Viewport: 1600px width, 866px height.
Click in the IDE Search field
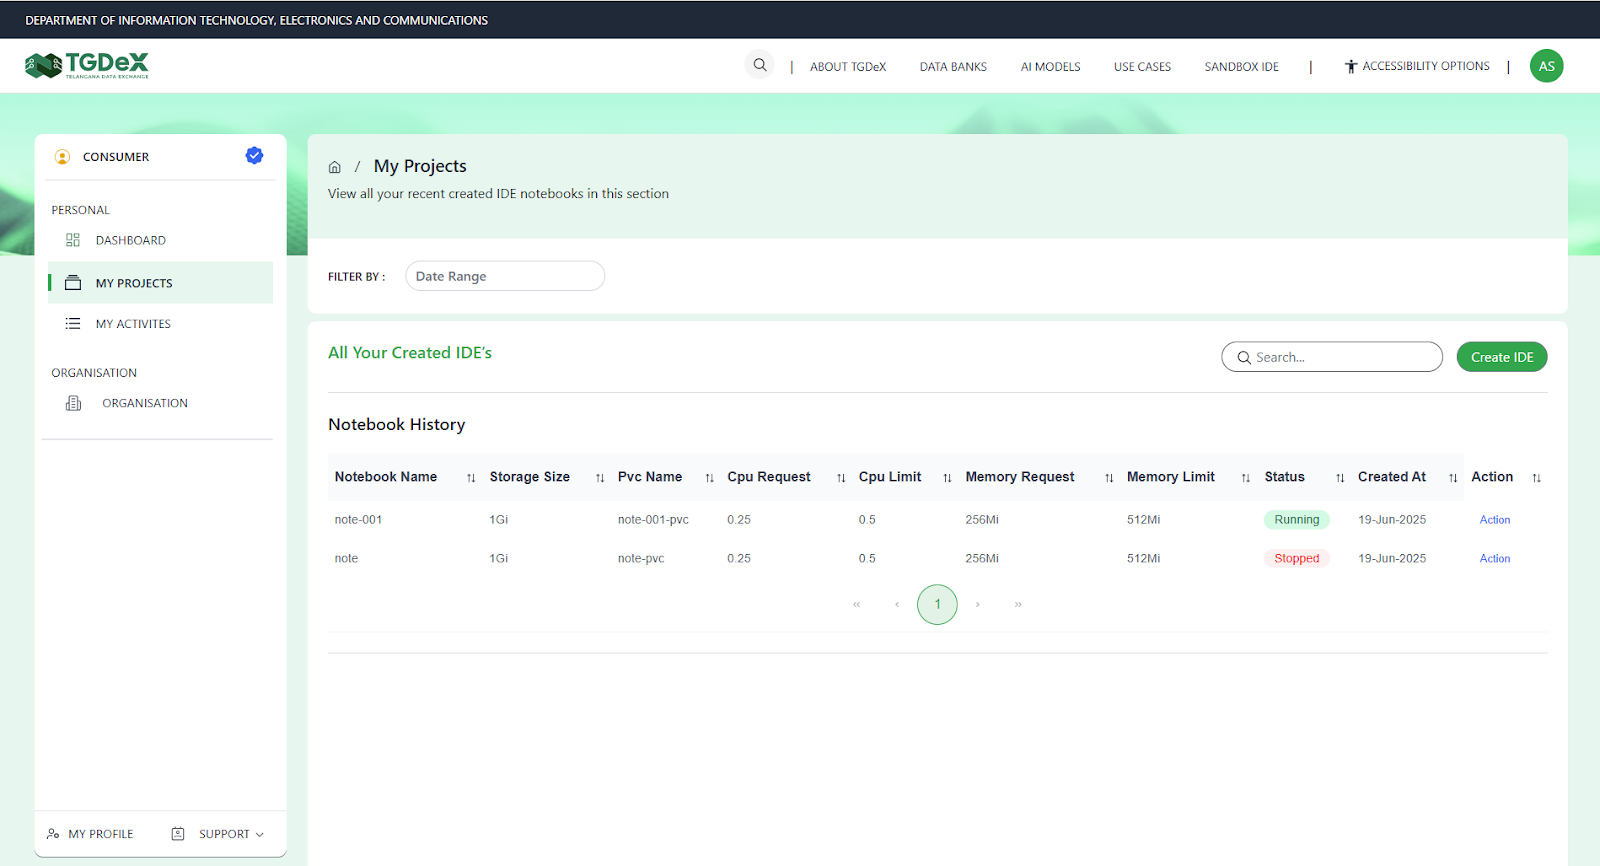pos(1340,357)
